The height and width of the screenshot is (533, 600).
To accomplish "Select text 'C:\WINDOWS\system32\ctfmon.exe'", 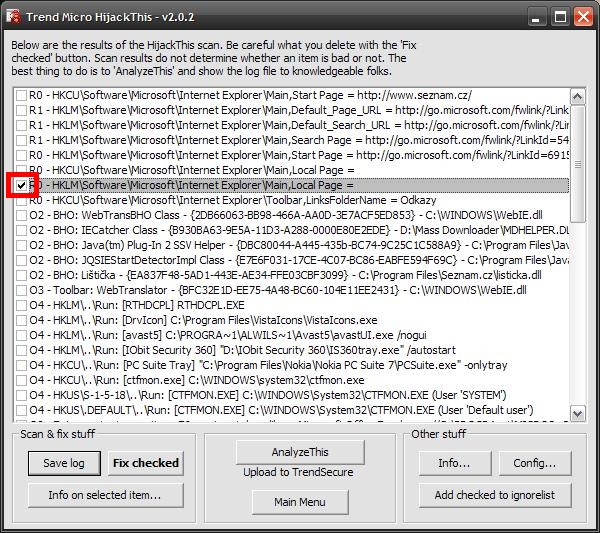I will [276, 380].
